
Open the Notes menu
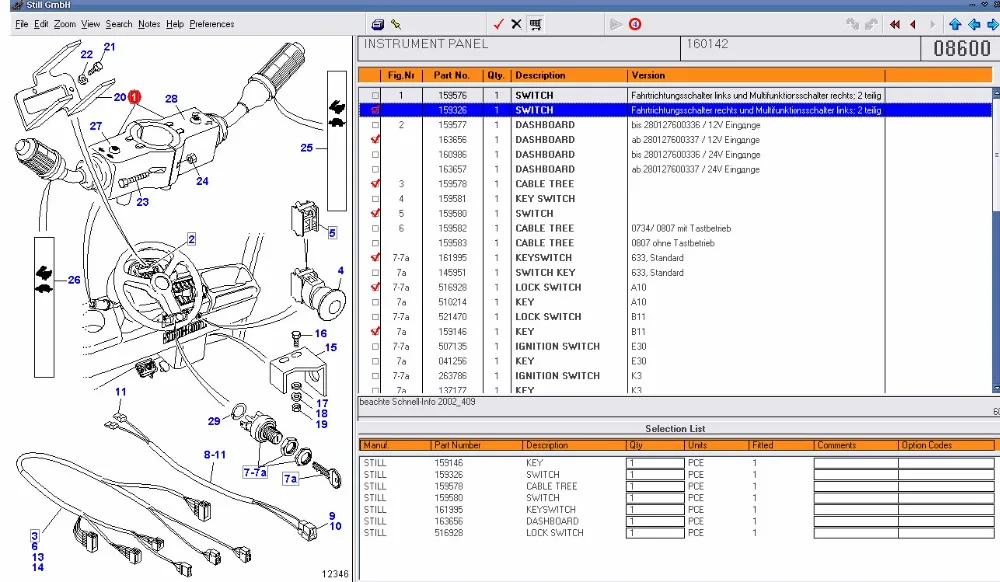pos(149,24)
